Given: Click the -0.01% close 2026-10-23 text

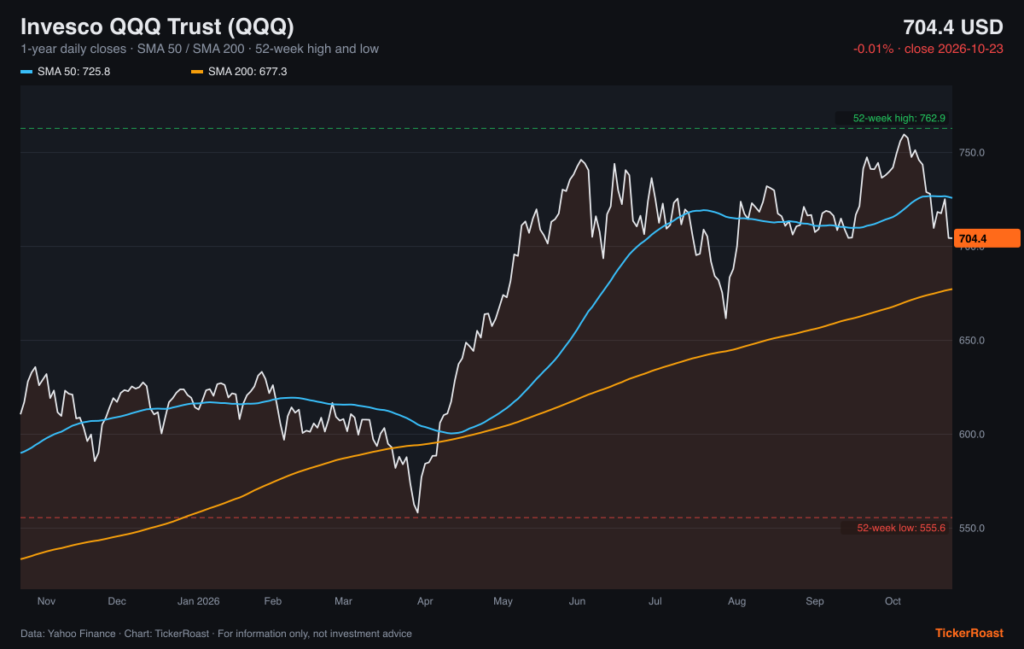Looking at the screenshot, I should click(928, 49).
